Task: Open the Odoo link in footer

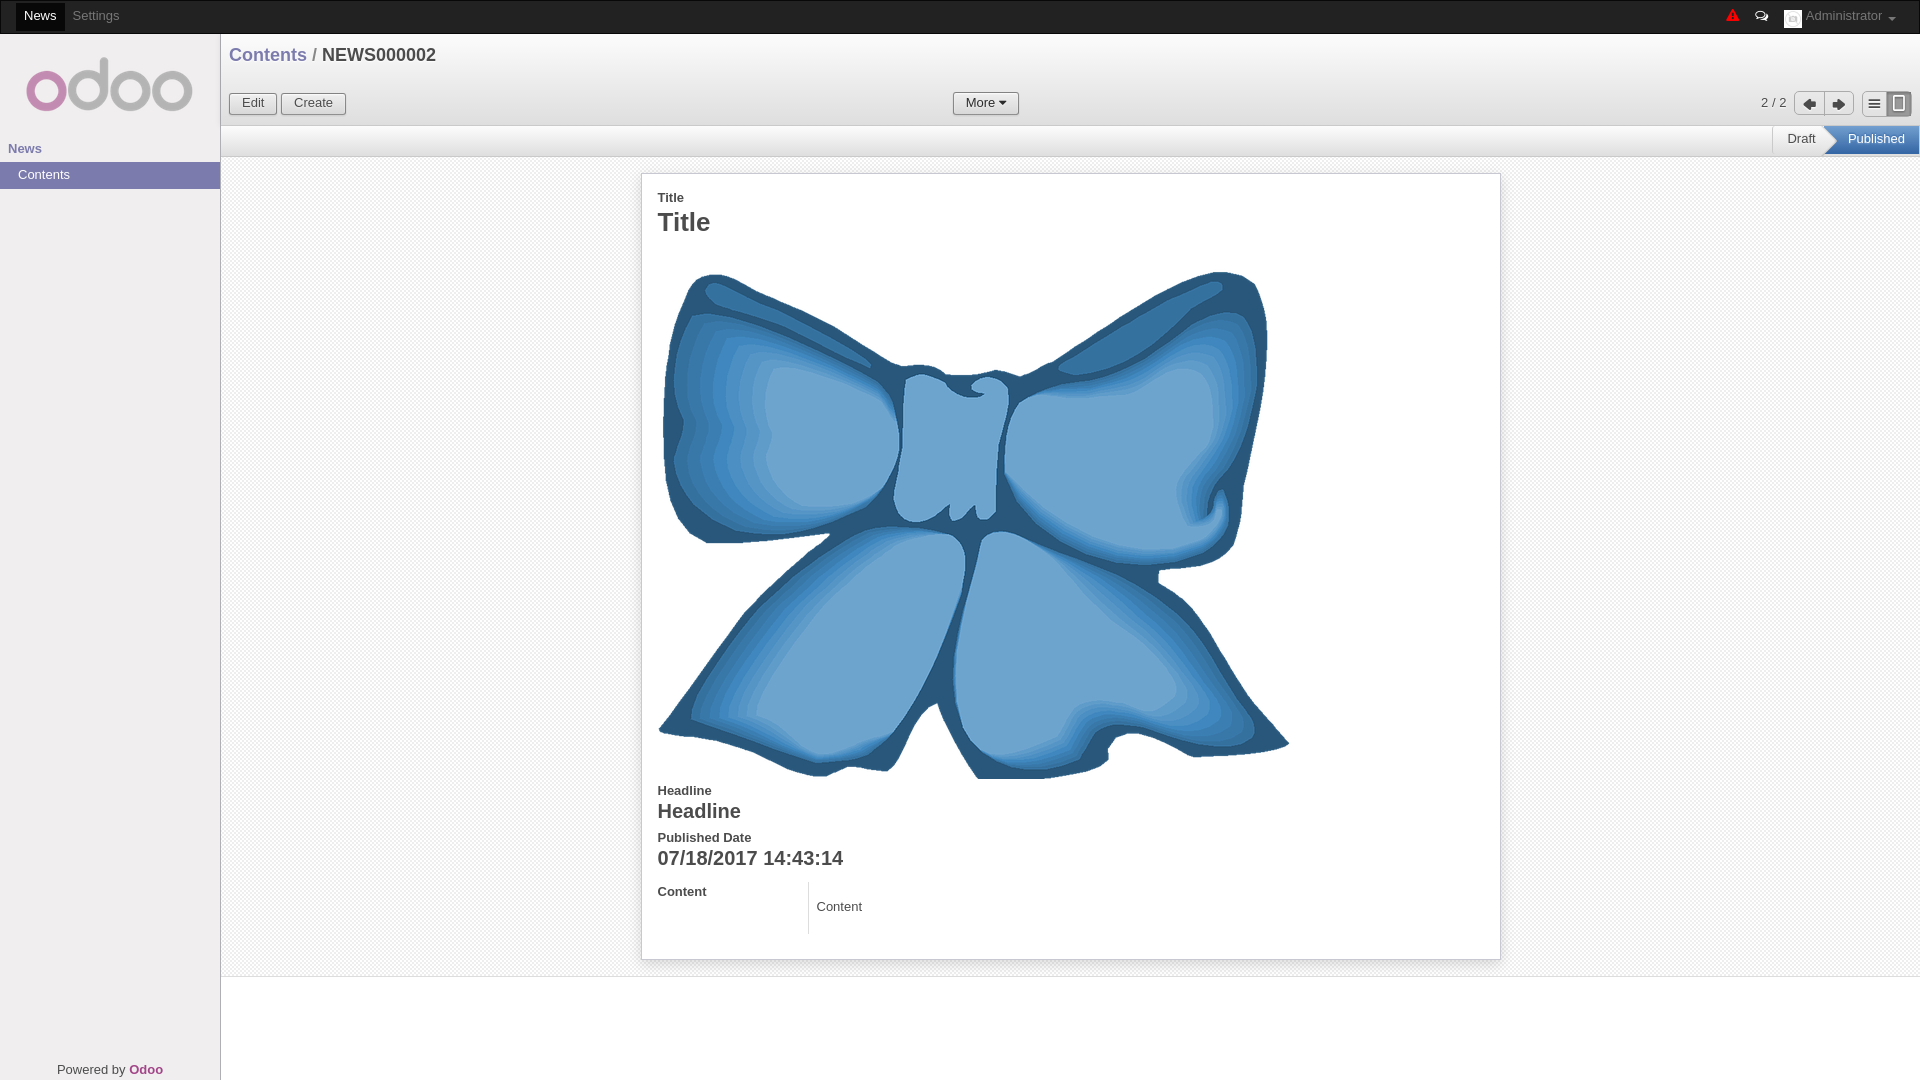Action: pyautogui.click(x=146, y=1069)
